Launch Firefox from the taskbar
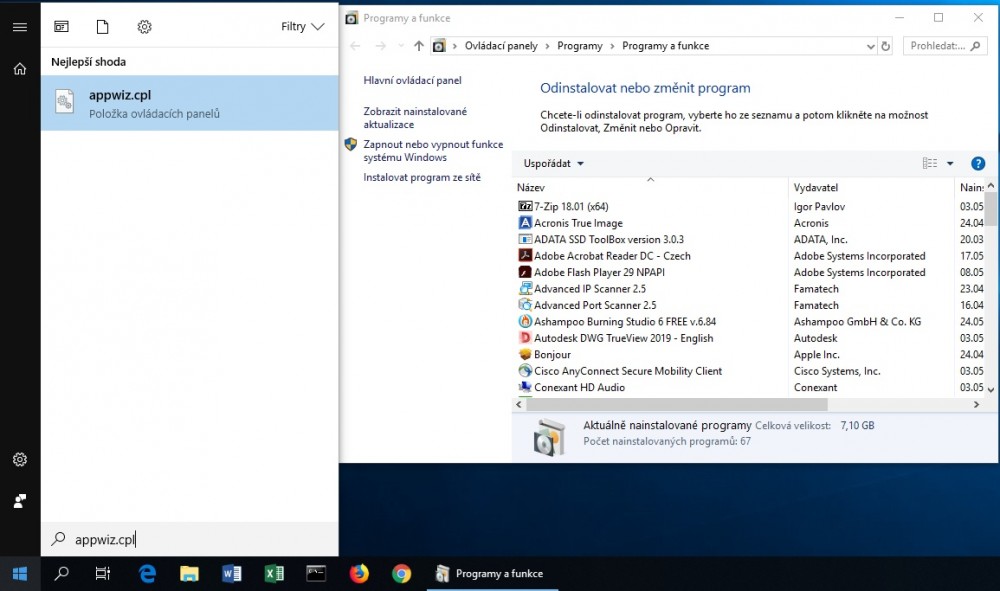The height and width of the screenshot is (591, 1000). coord(359,573)
